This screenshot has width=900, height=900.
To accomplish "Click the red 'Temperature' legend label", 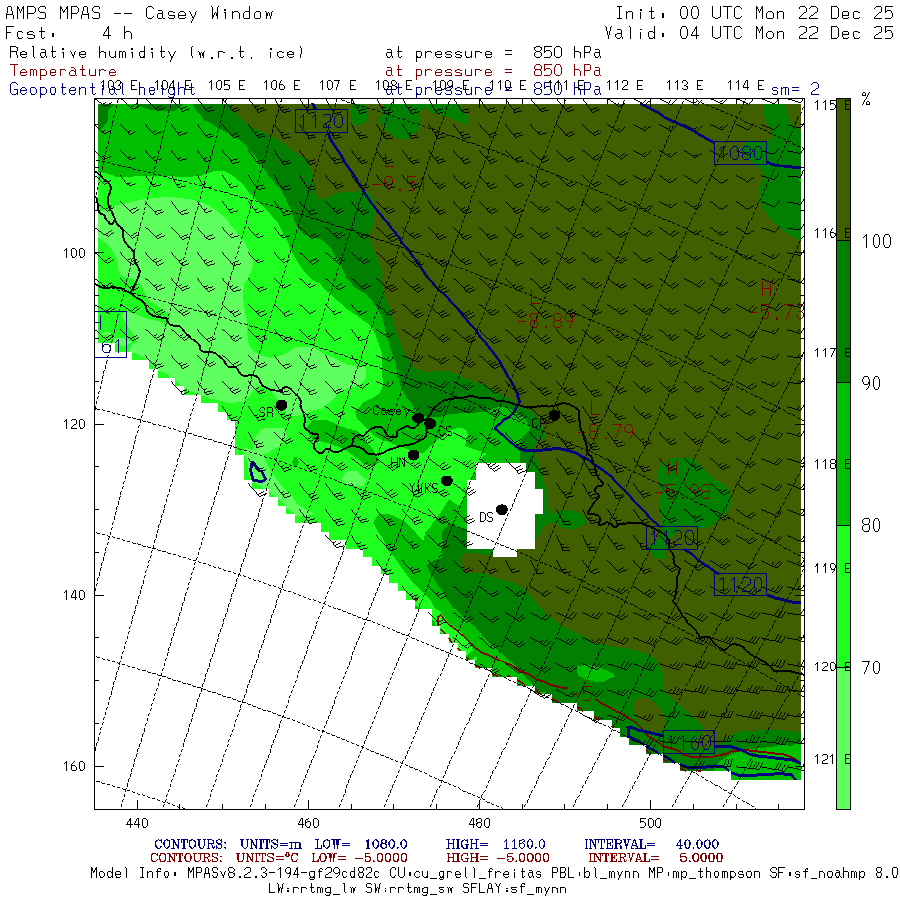I will coord(63,71).
